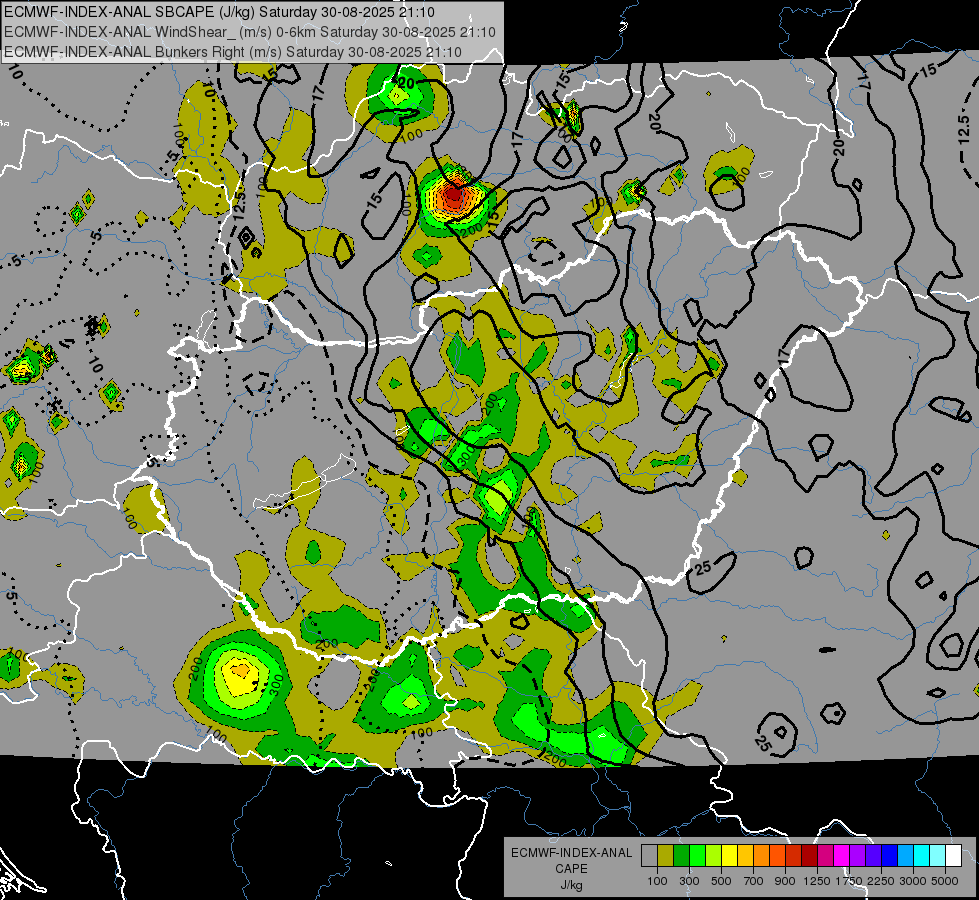The width and height of the screenshot is (979, 900).
Task: Click the legend label 900
Action: [785, 881]
